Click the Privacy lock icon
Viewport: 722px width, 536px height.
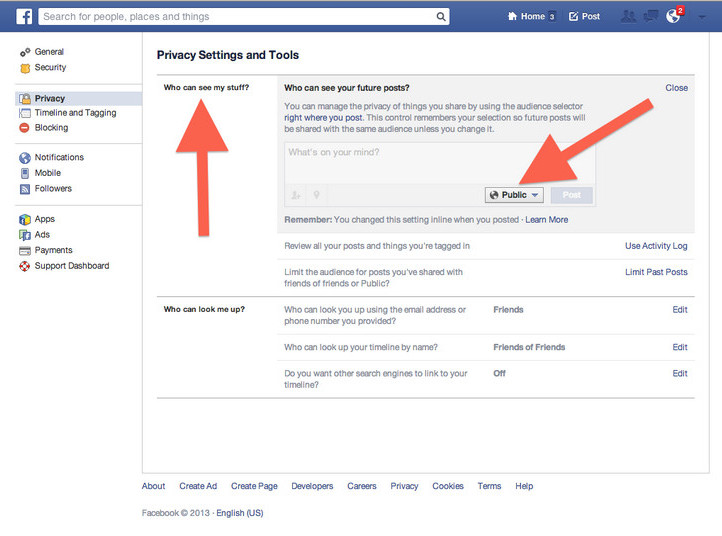(25, 99)
